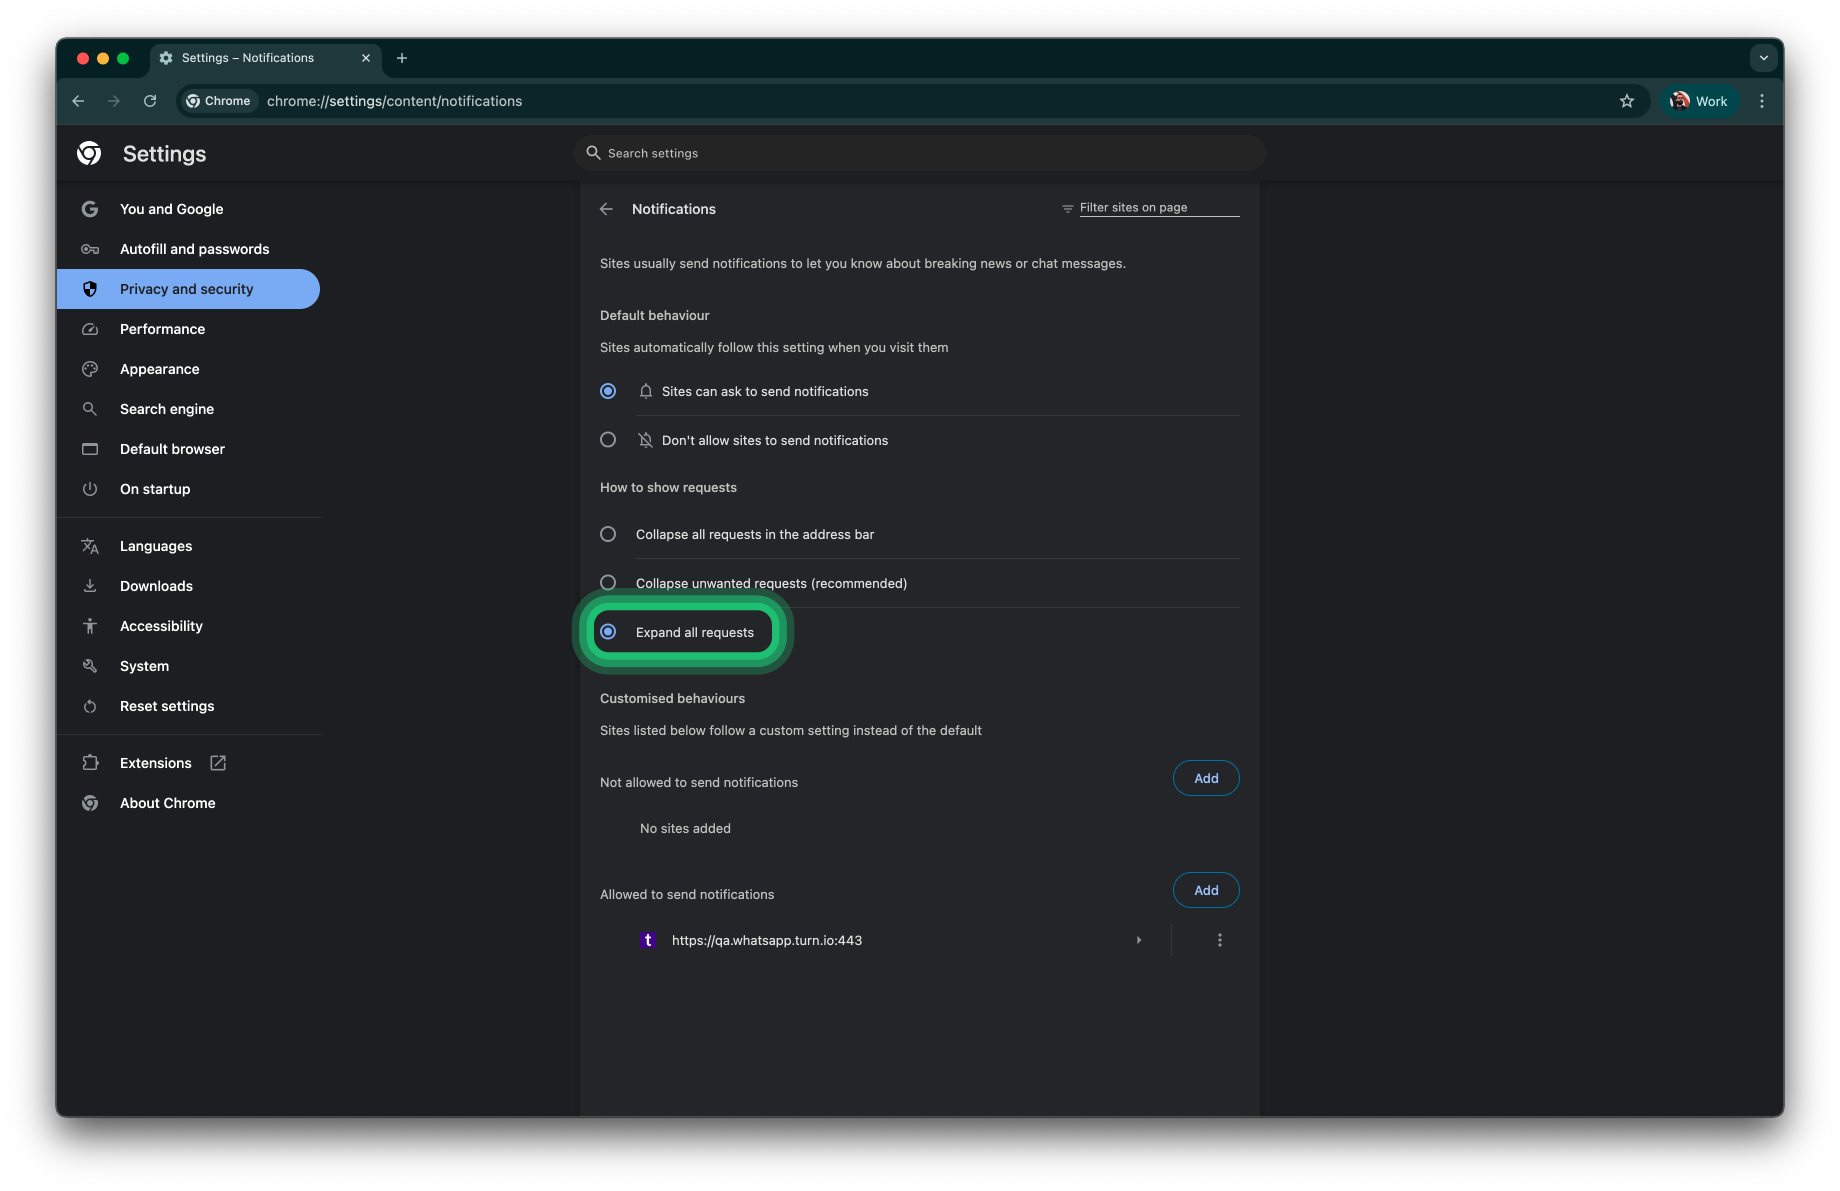Add a site to Not allowed list
The image size is (1840, 1191).
tap(1206, 778)
